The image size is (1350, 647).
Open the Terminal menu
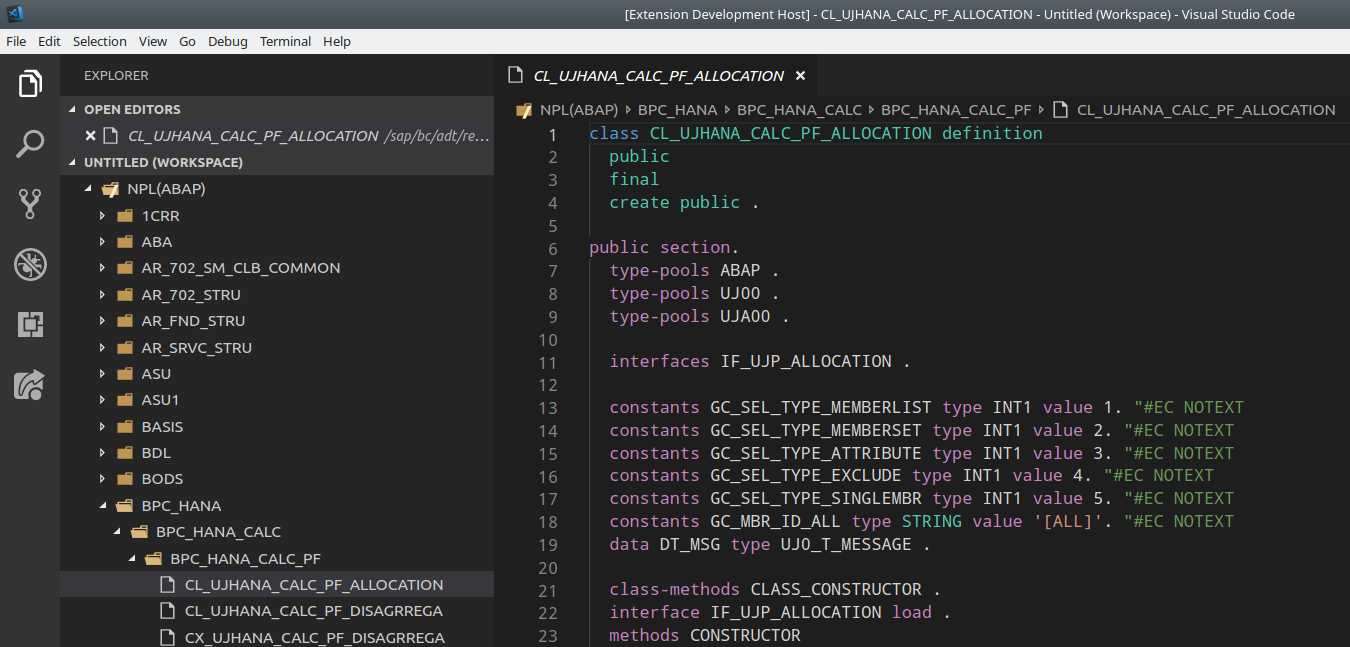(x=285, y=41)
